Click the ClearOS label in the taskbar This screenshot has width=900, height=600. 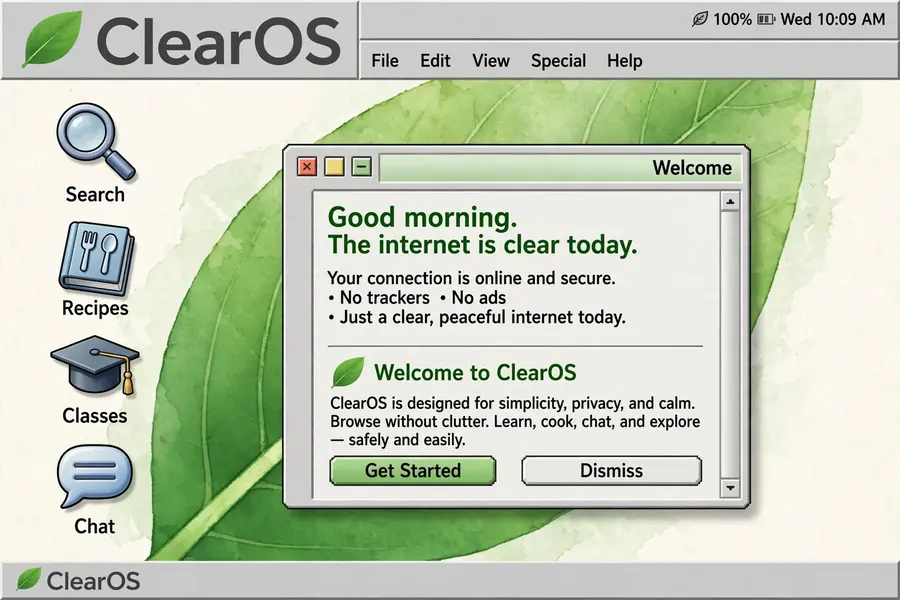[93, 581]
